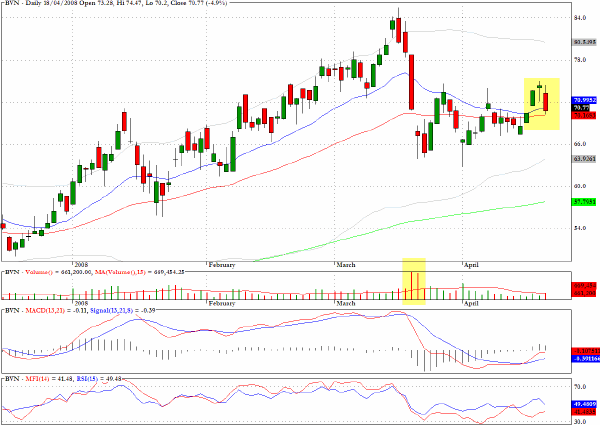The image size is (600, 425).
Task: Click the 84.0 price axis label
Action: [580, 18]
